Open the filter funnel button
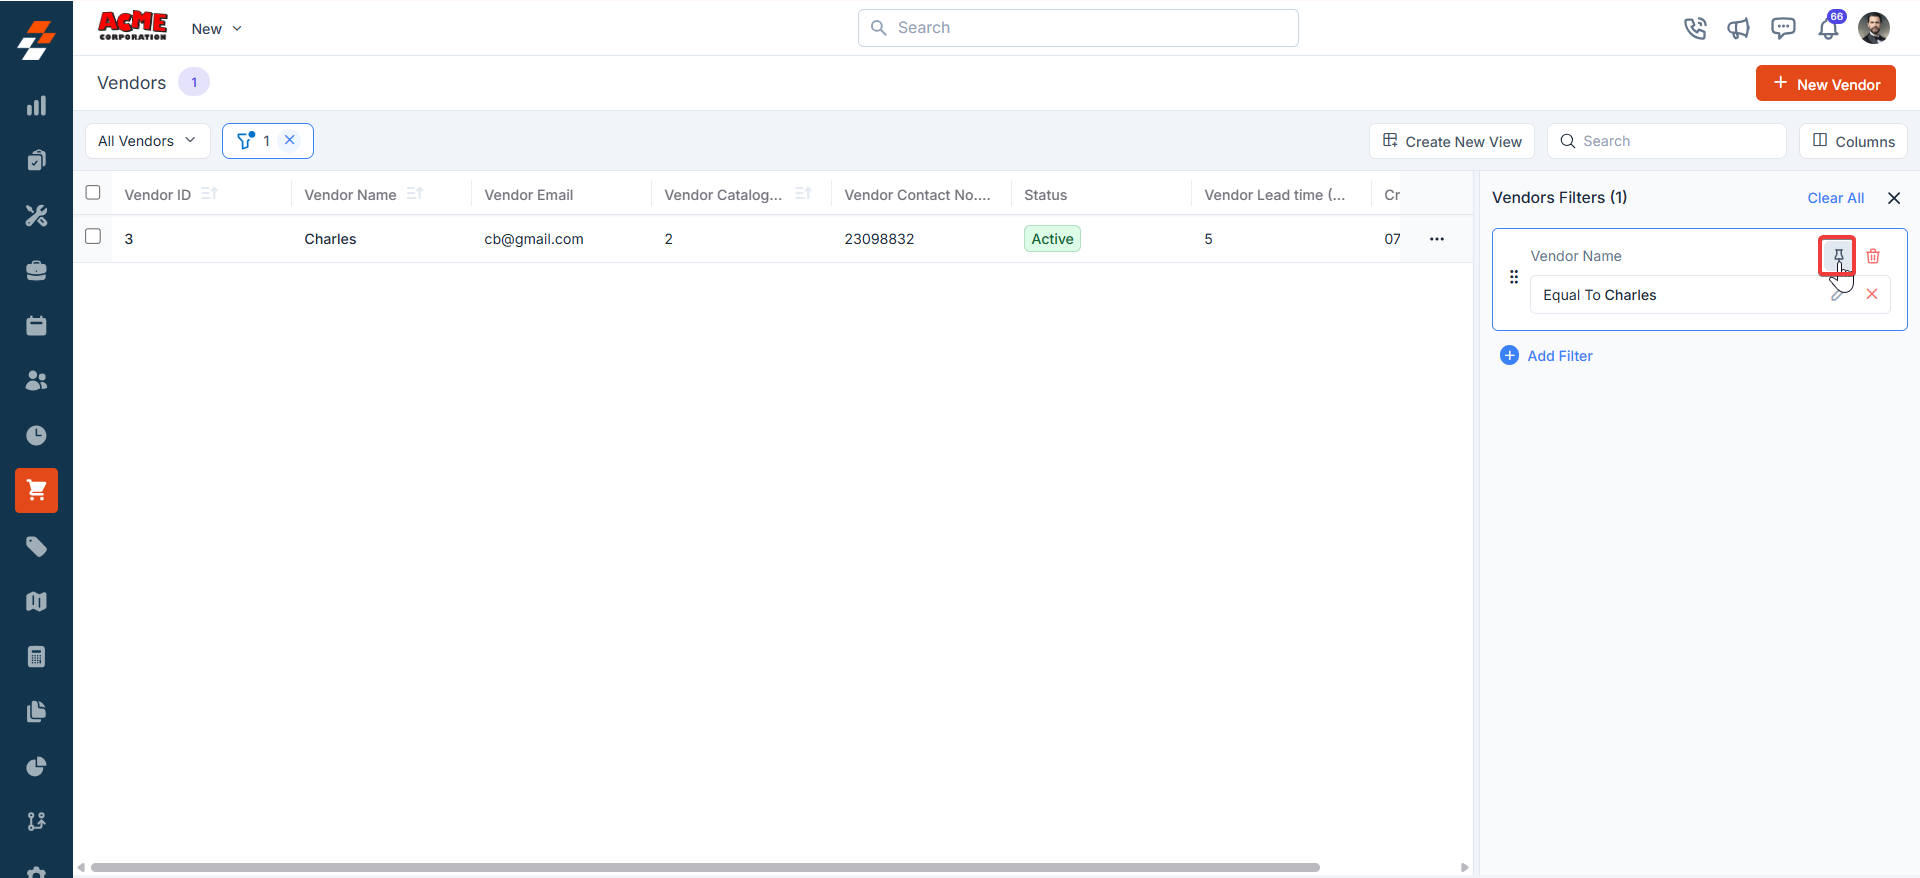1920x878 pixels. click(245, 141)
